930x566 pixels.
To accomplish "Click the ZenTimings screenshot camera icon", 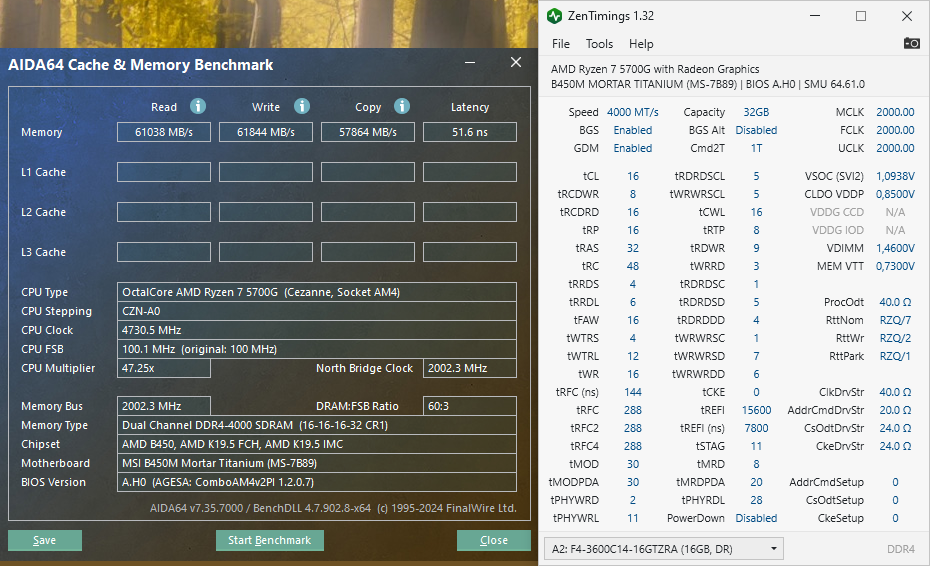I will [912, 43].
